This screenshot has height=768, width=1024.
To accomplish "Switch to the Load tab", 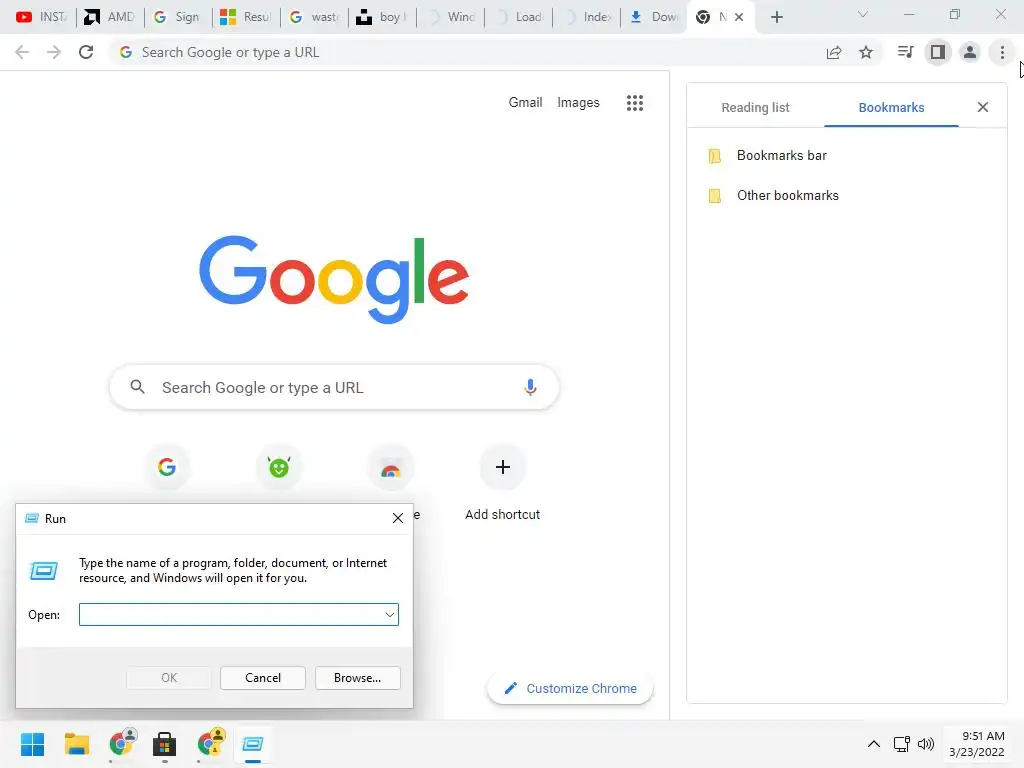I will point(519,17).
